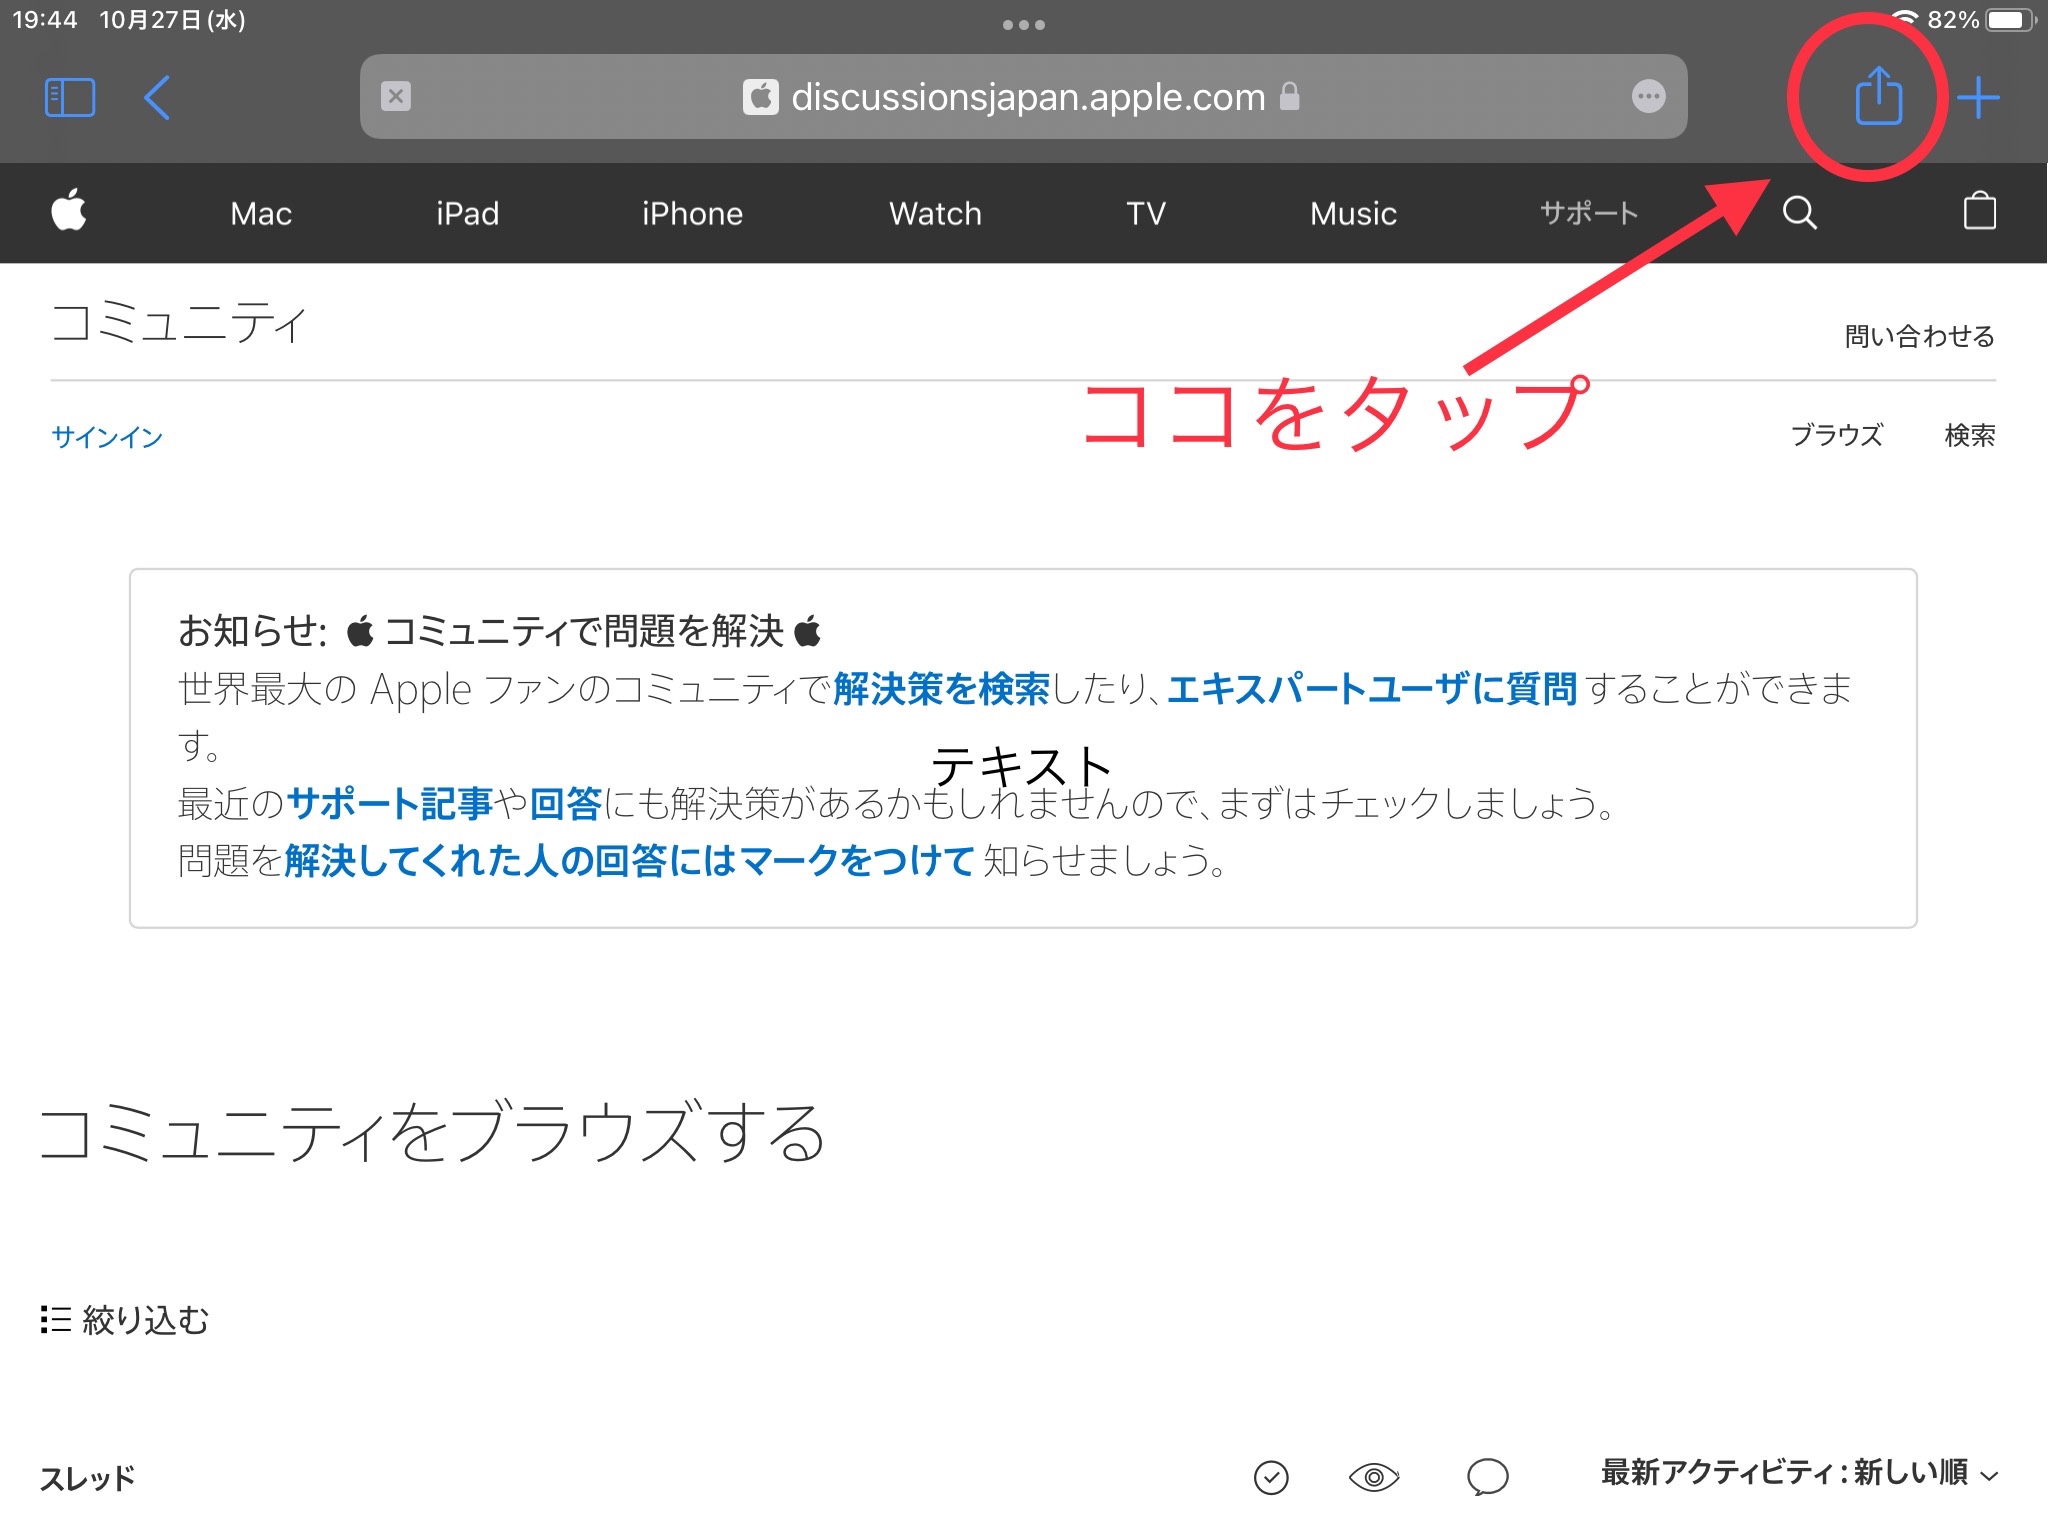This screenshot has height=1536, width=2048.
Task: Open a new tab with plus icon
Action: coord(1978,98)
